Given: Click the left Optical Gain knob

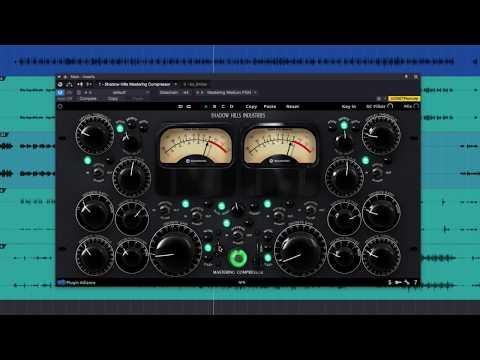Looking at the screenshot, I should pyautogui.click(x=132, y=177).
